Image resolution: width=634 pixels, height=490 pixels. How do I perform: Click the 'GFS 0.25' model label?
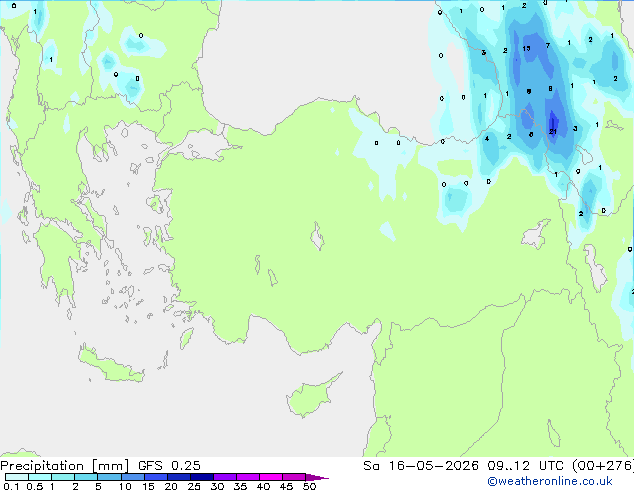[169, 466]
